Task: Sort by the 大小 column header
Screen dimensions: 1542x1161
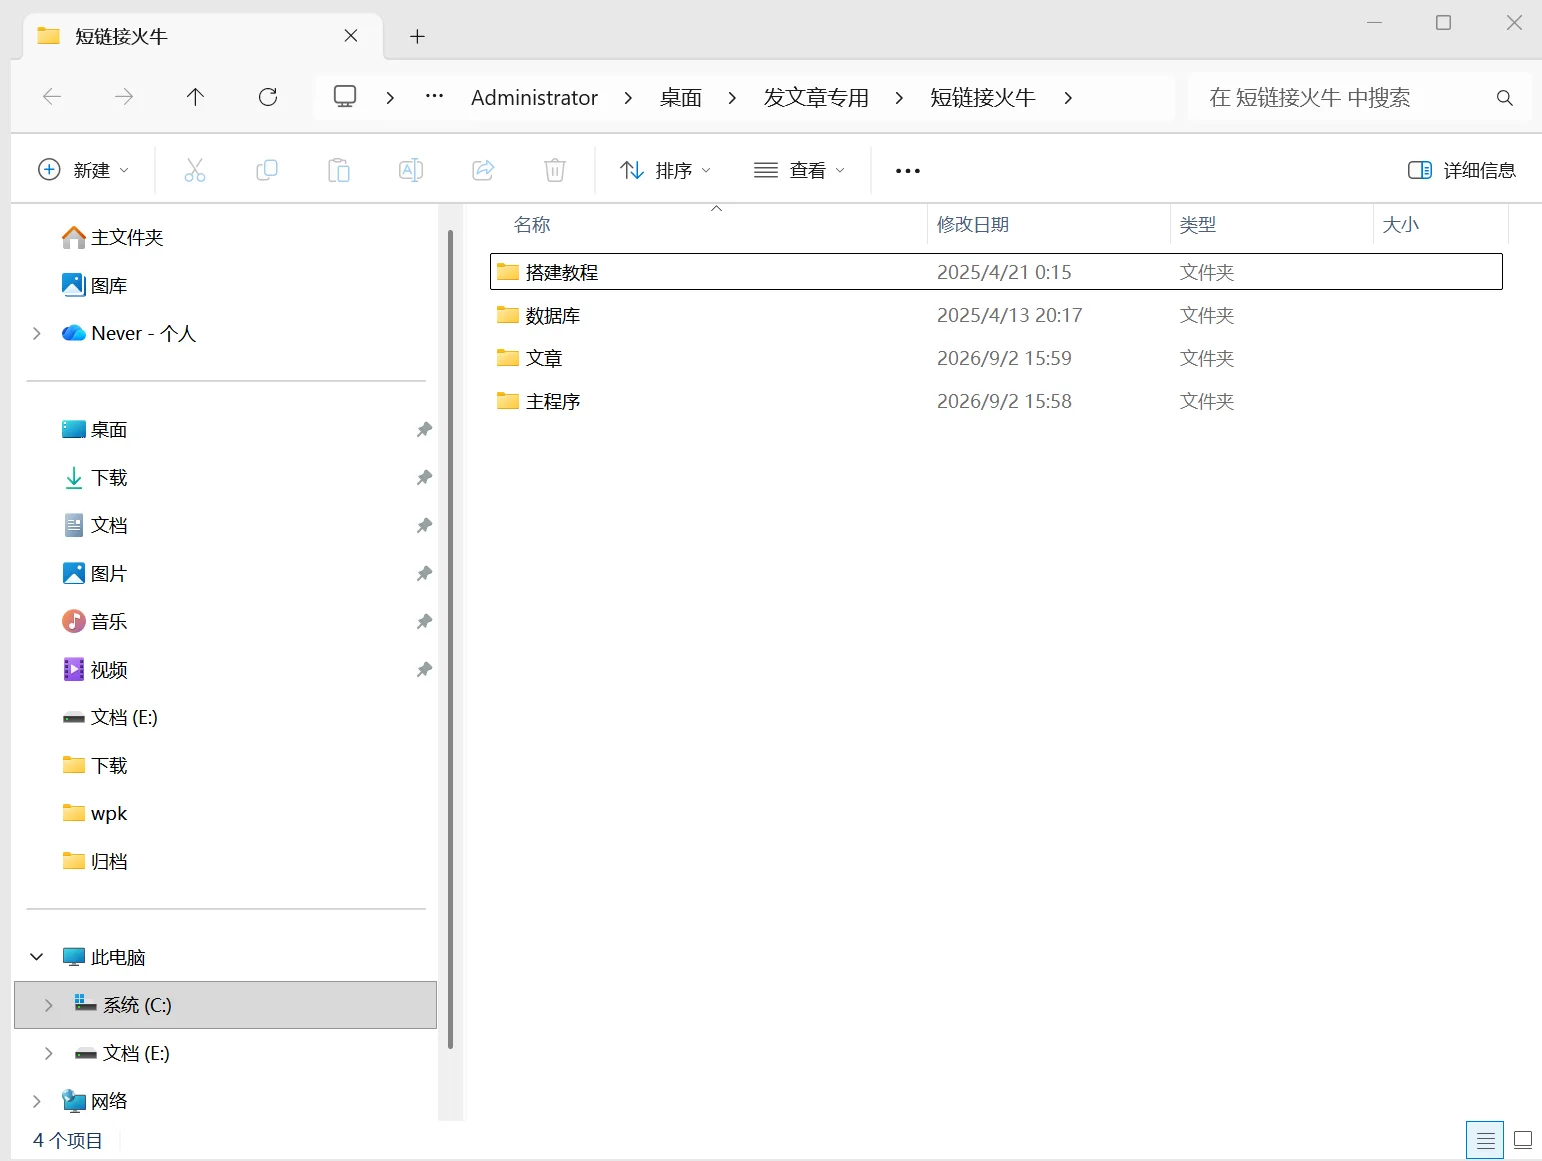Action: point(1440,225)
